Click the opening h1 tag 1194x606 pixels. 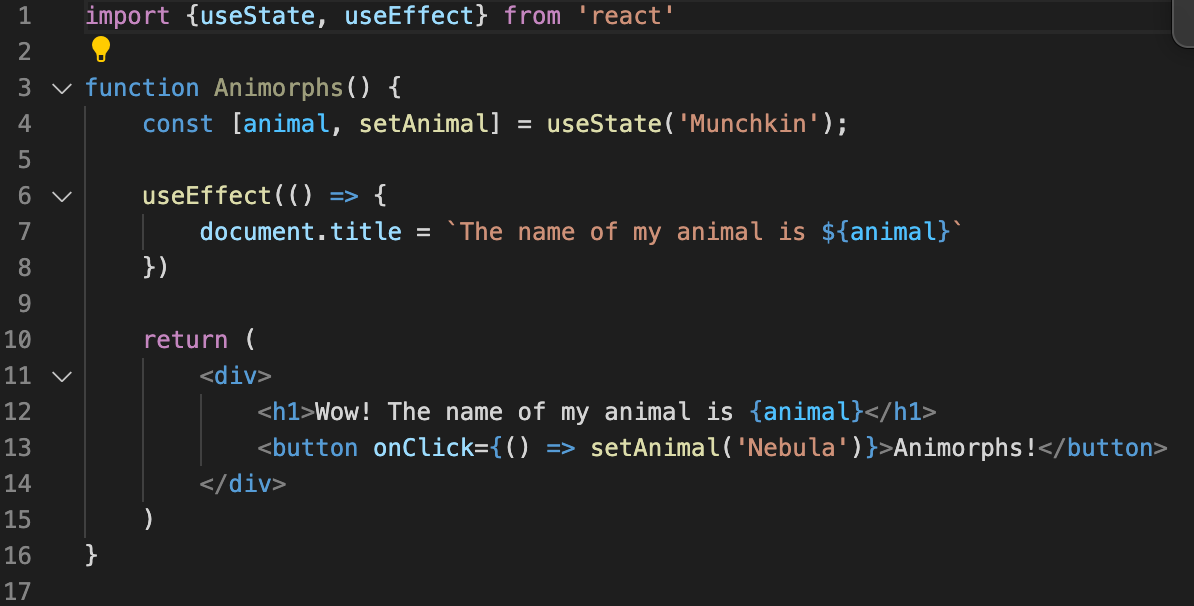(x=286, y=412)
